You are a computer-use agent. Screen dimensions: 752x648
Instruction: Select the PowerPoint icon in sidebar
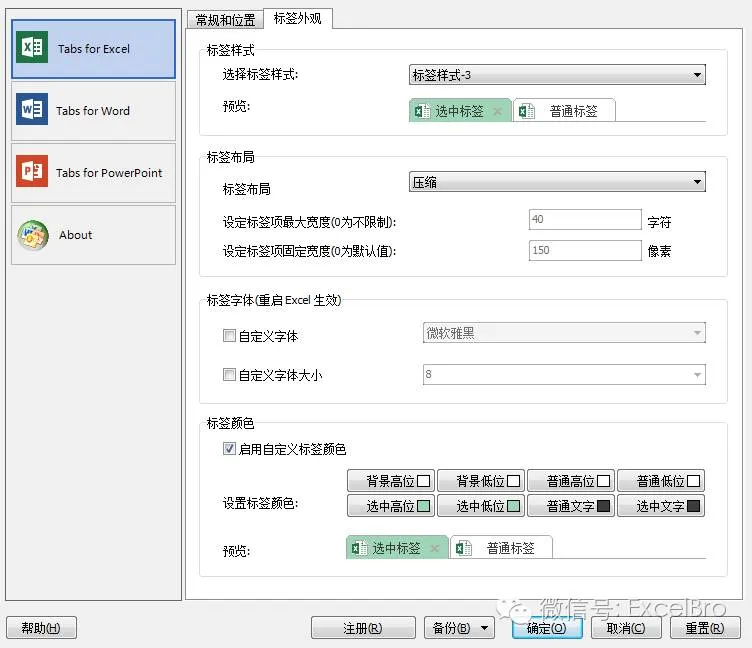[32, 171]
